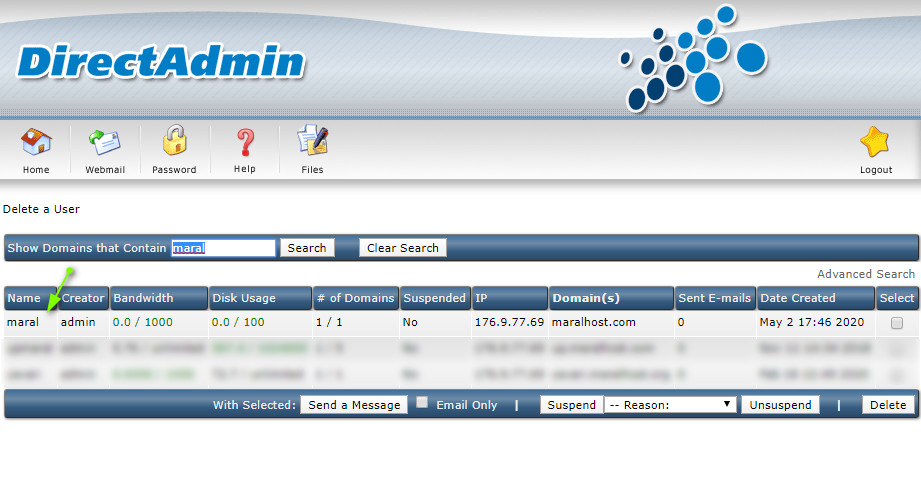
Task: Open the Password padlock icon
Action: [x=174, y=140]
